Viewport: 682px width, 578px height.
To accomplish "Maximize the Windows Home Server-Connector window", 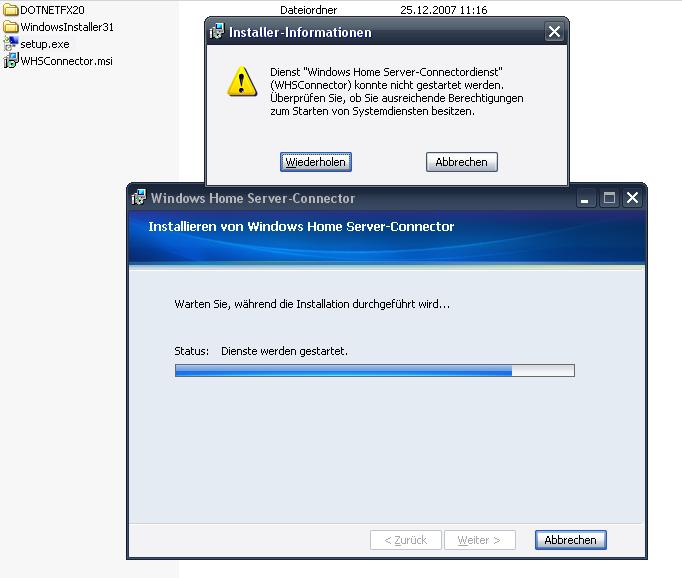I will (x=609, y=198).
